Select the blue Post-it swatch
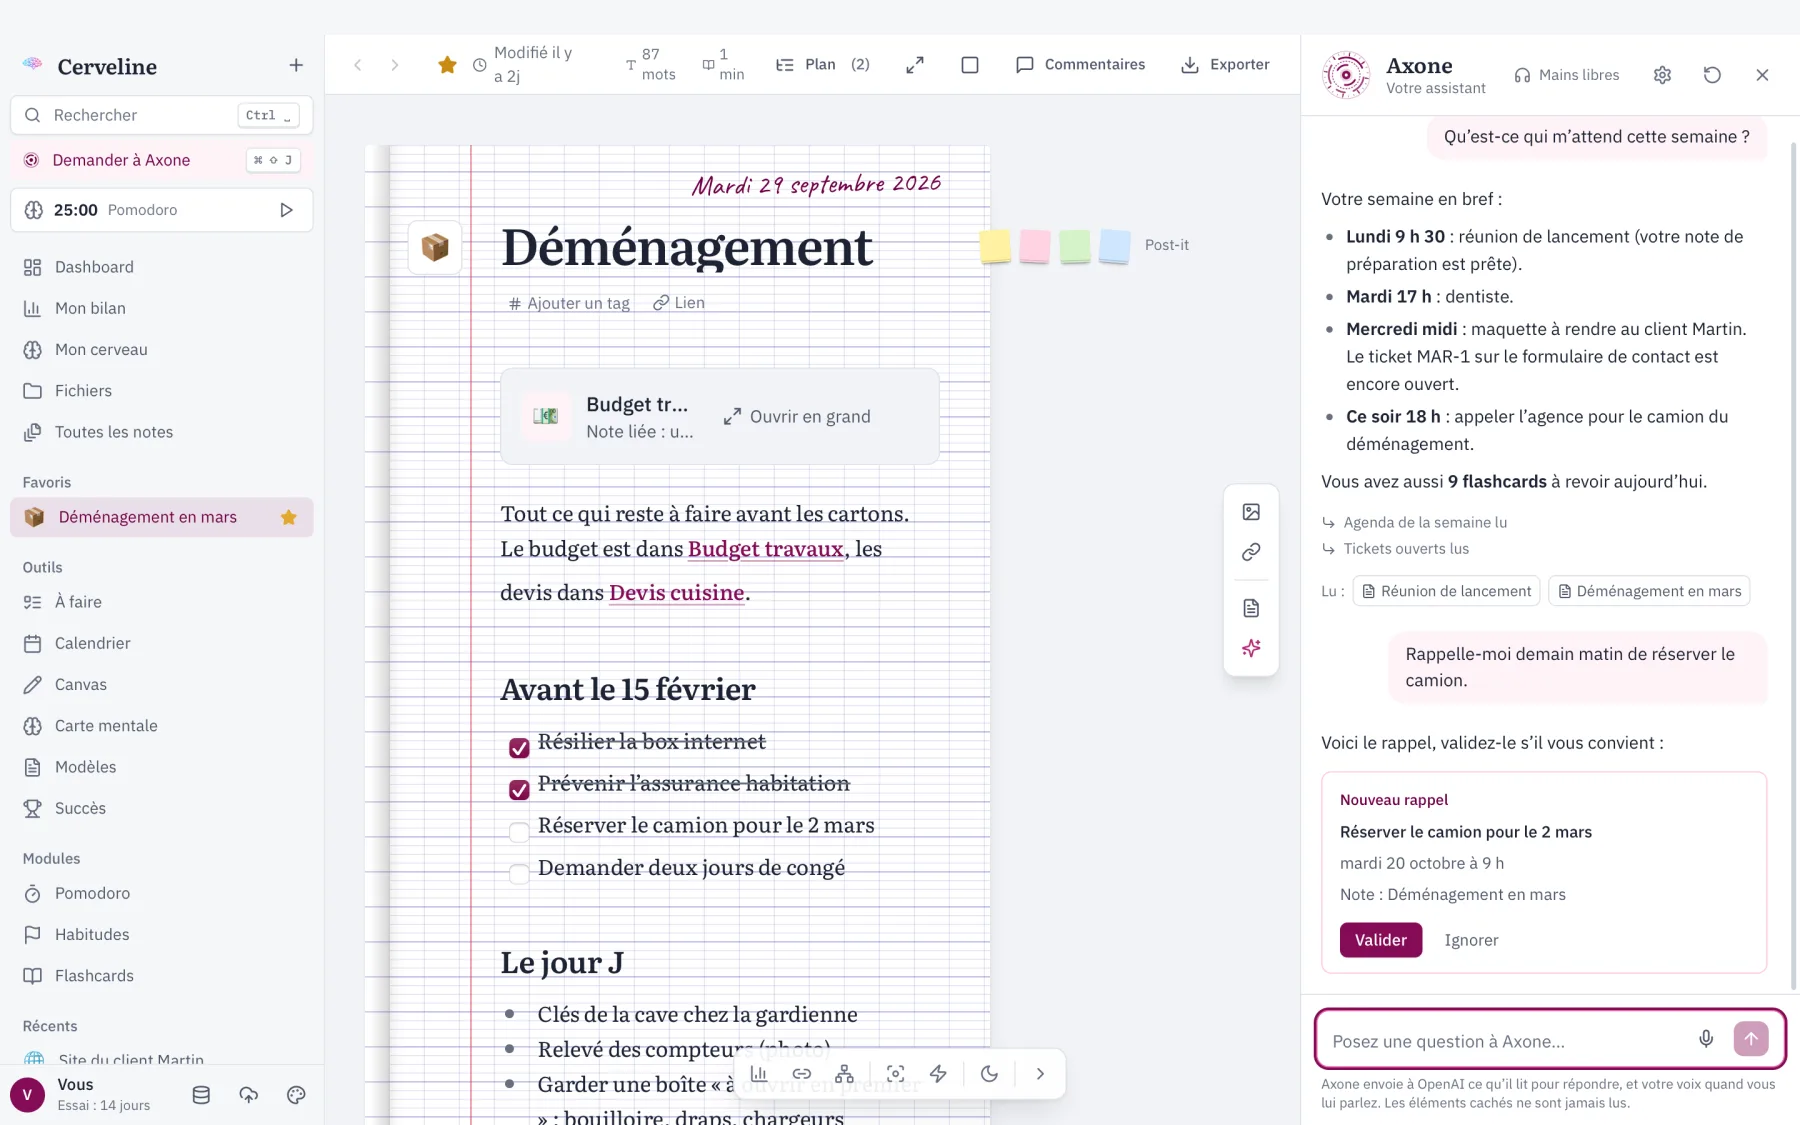 point(1114,246)
